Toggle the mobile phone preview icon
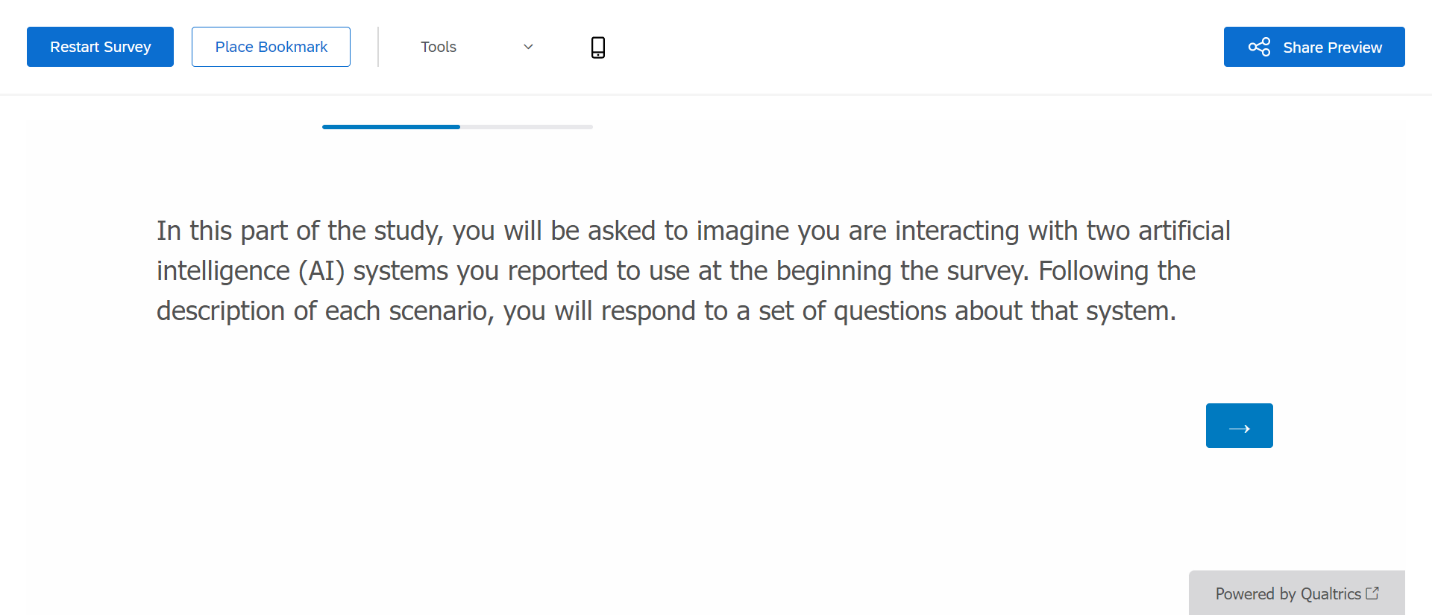The height and width of the screenshot is (615, 1432). [598, 47]
